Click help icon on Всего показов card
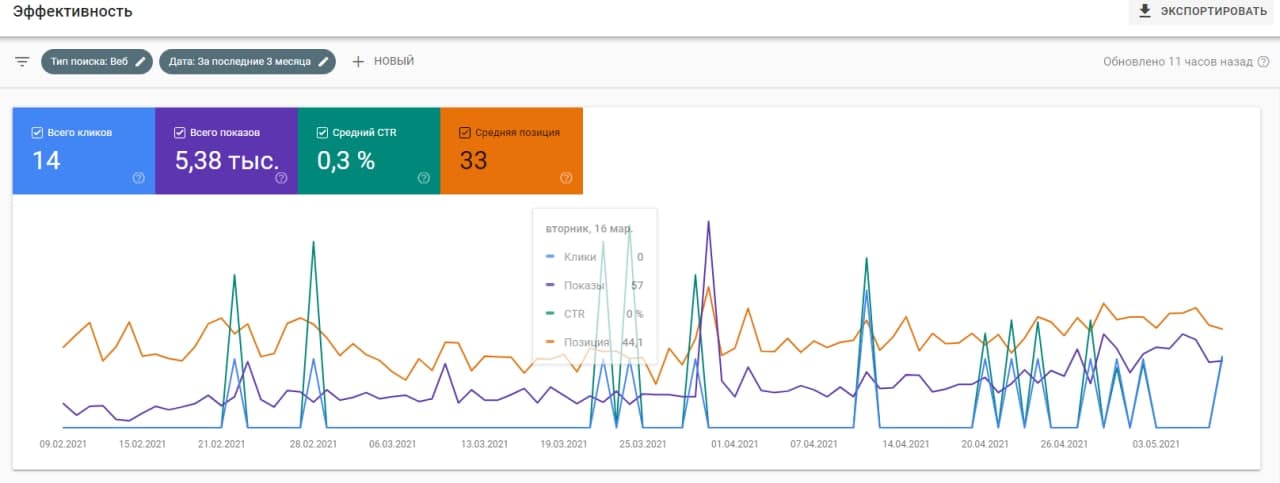The image size is (1280, 483). pyautogui.click(x=281, y=178)
